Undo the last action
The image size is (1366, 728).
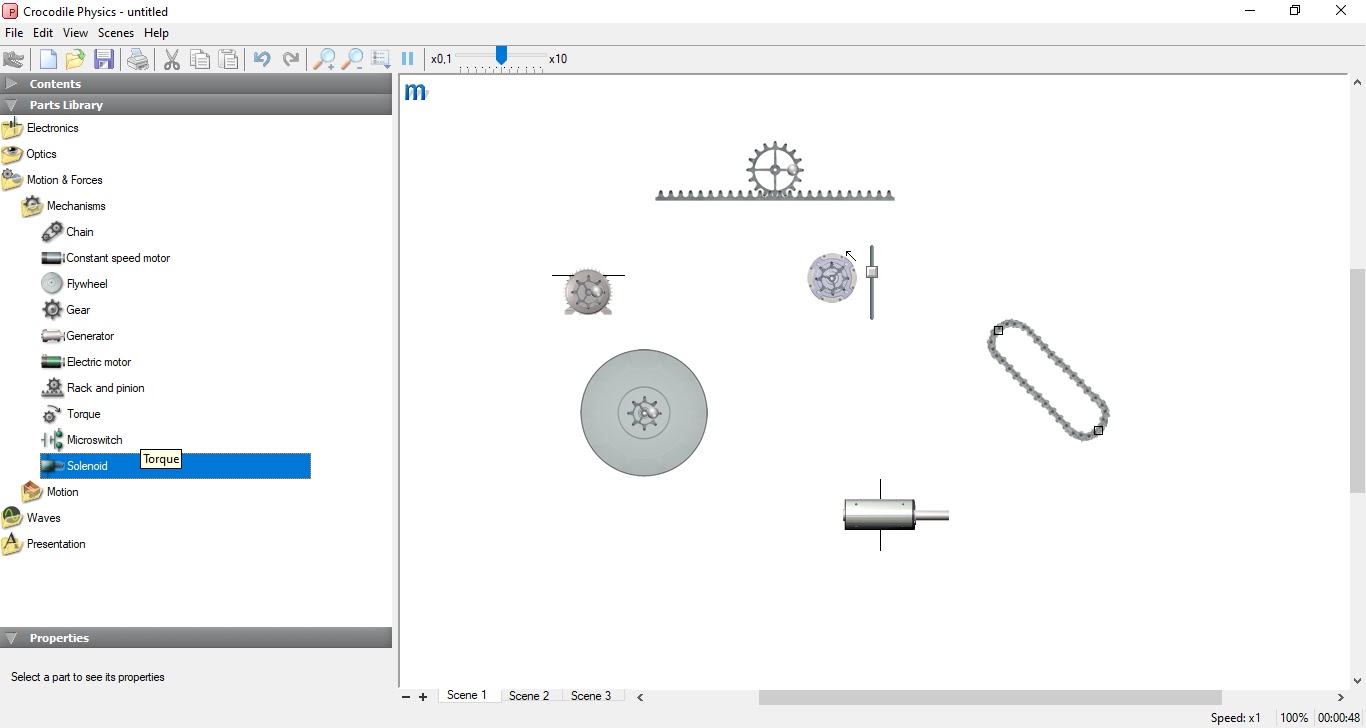pos(262,59)
